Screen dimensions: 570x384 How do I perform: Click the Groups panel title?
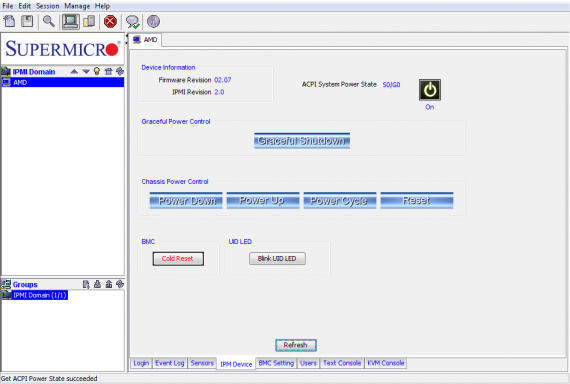[25, 284]
